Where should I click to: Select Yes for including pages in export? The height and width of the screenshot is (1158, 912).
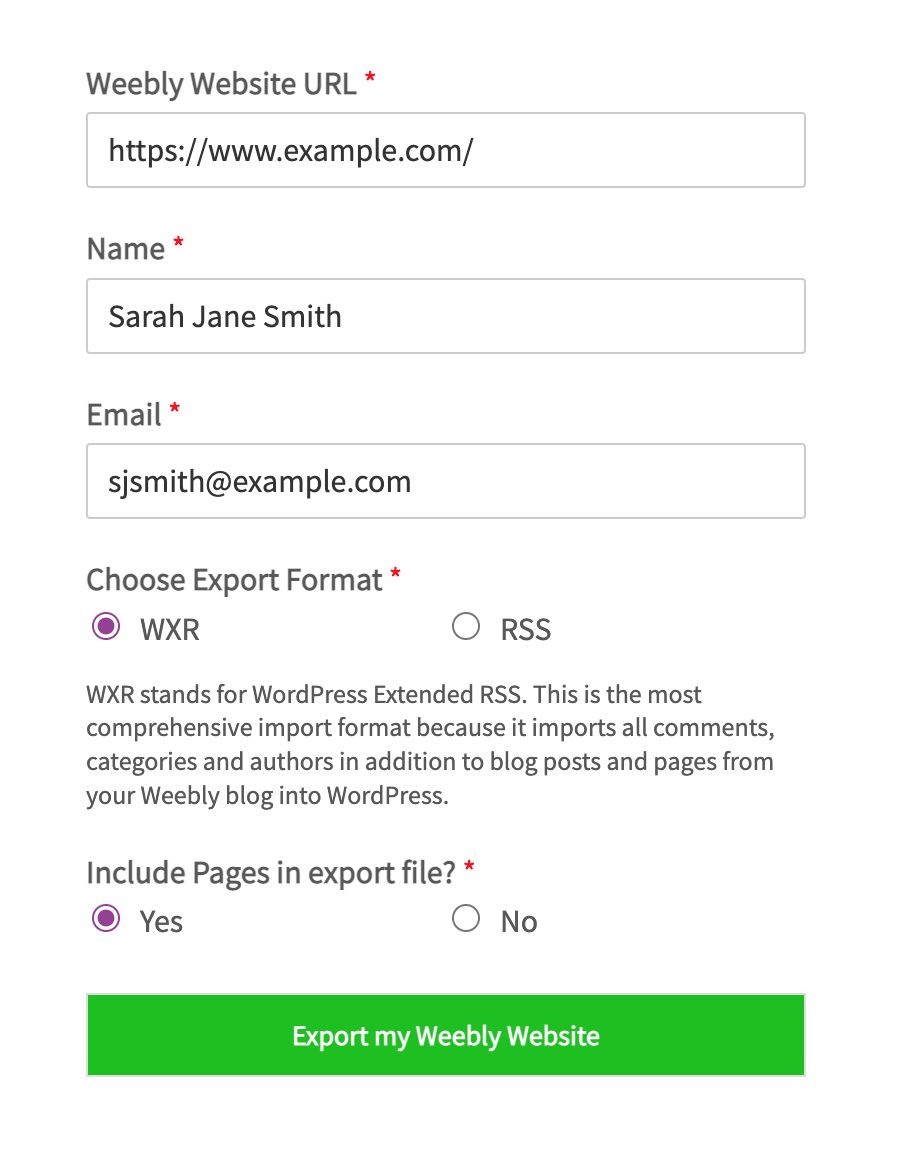pos(105,918)
